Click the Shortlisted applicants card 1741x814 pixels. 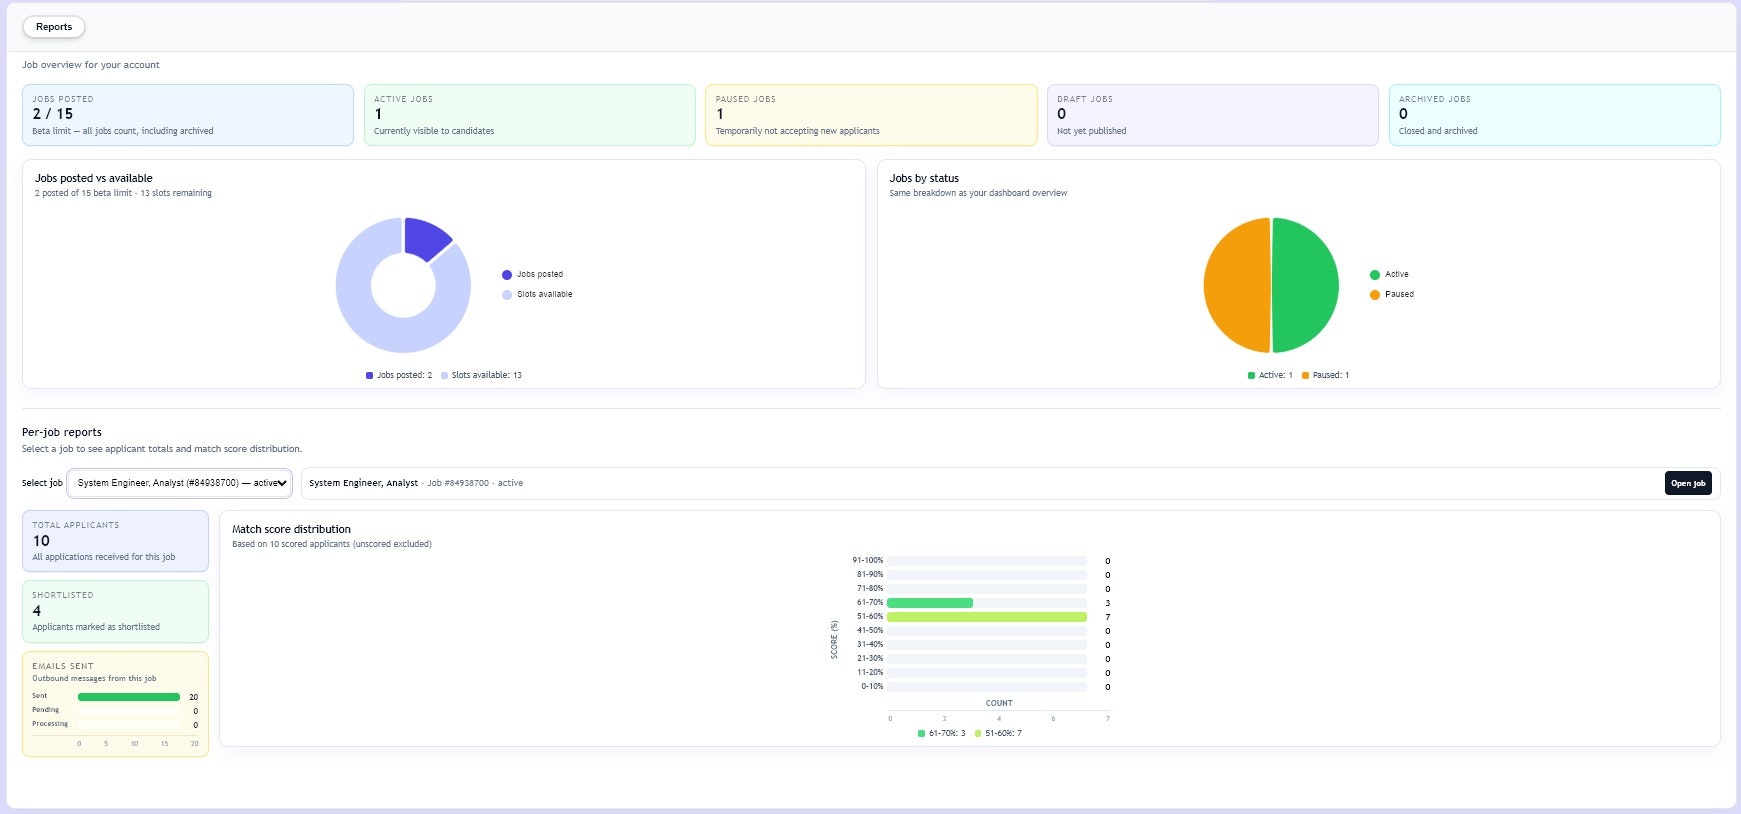click(x=116, y=611)
